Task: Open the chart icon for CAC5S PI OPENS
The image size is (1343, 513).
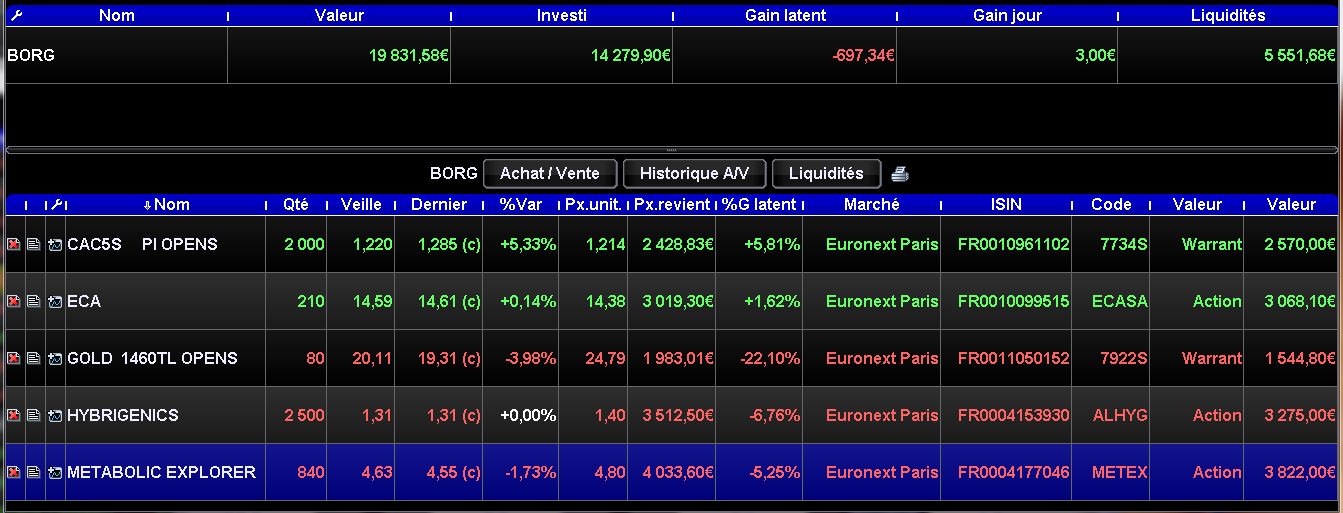Action: (54, 244)
